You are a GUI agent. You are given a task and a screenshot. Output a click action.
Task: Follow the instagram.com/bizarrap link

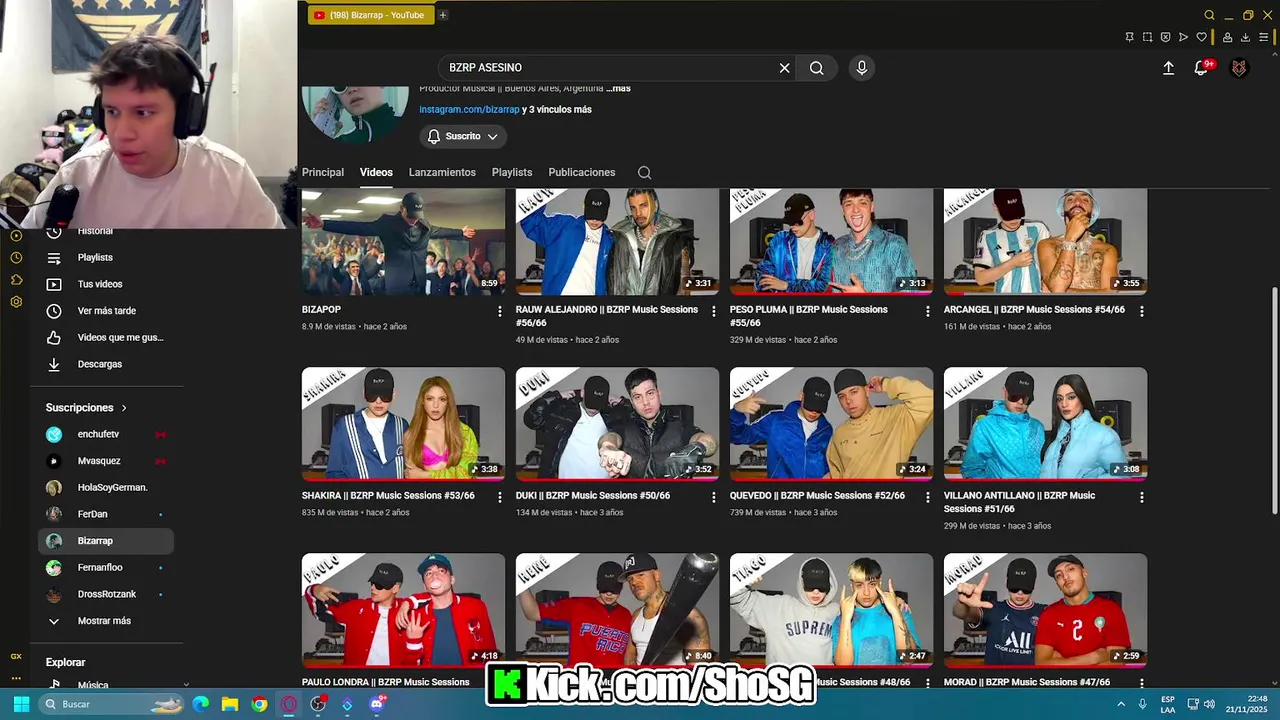[x=469, y=109]
